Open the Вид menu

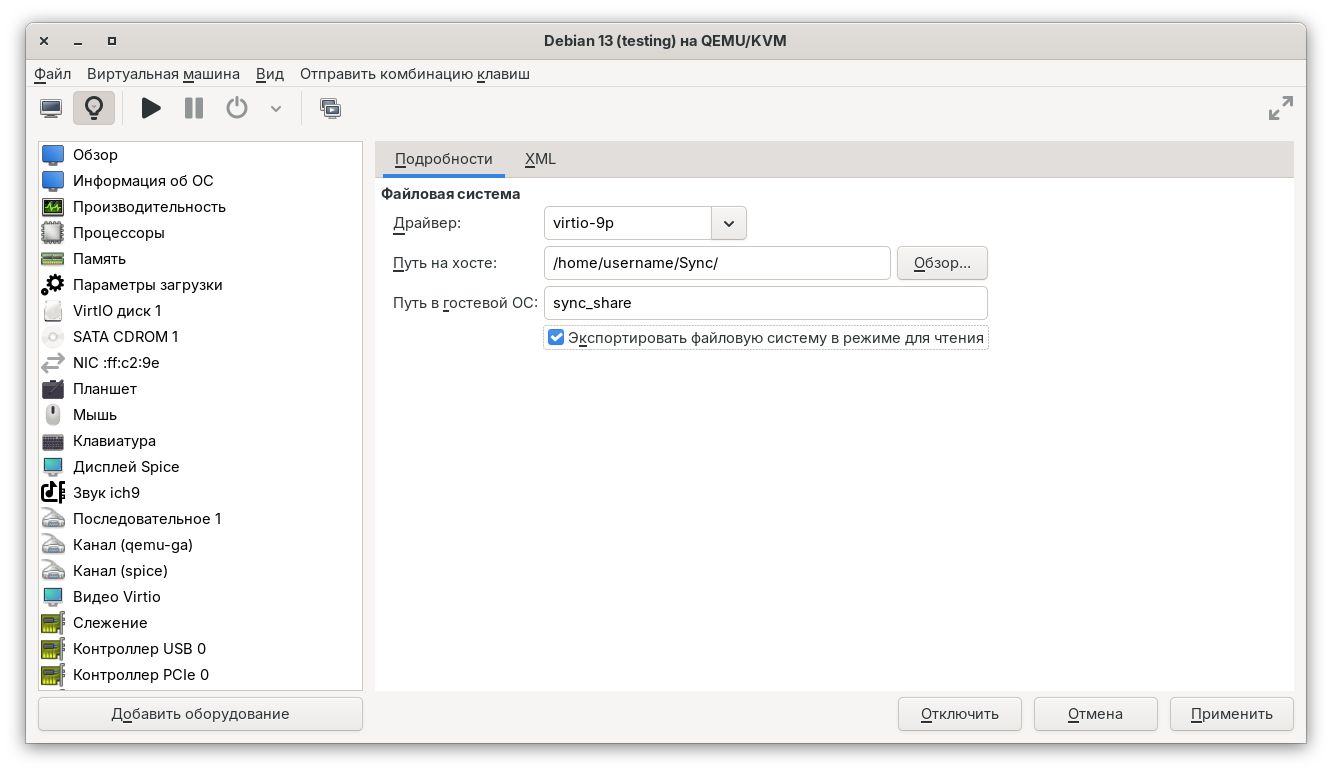click(x=270, y=74)
